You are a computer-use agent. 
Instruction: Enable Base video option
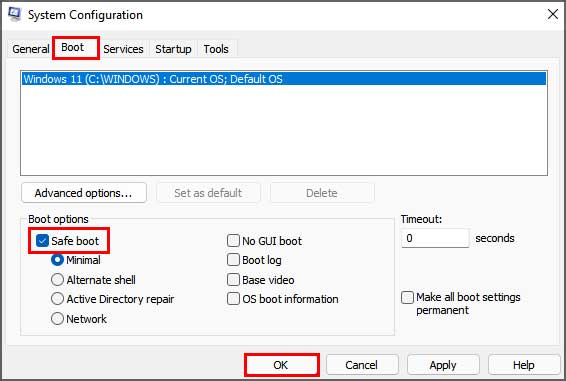(x=233, y=280)
